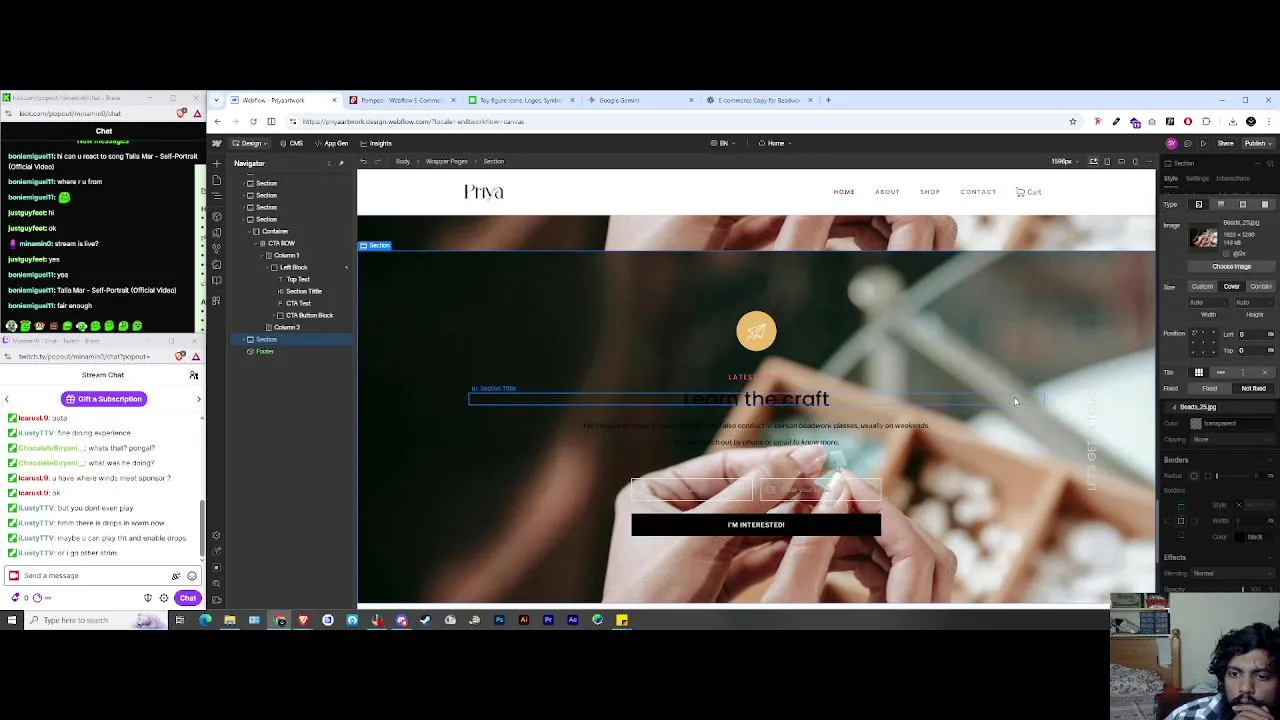Open the Navigator panel icon in sidebar
Viewport: 1280px width, 720px height.
click(217, 197)
